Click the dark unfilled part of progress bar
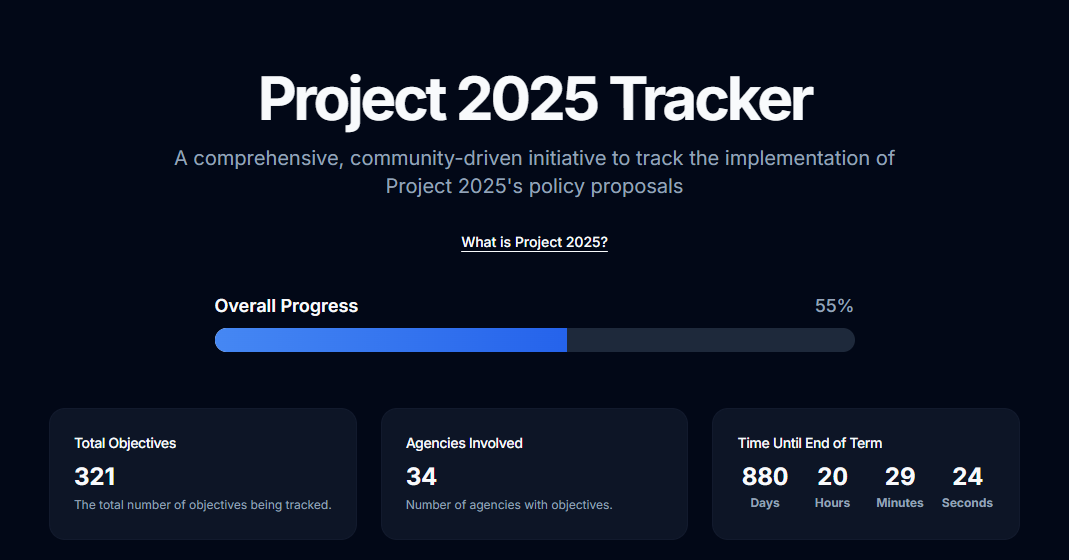 (710, 340)
